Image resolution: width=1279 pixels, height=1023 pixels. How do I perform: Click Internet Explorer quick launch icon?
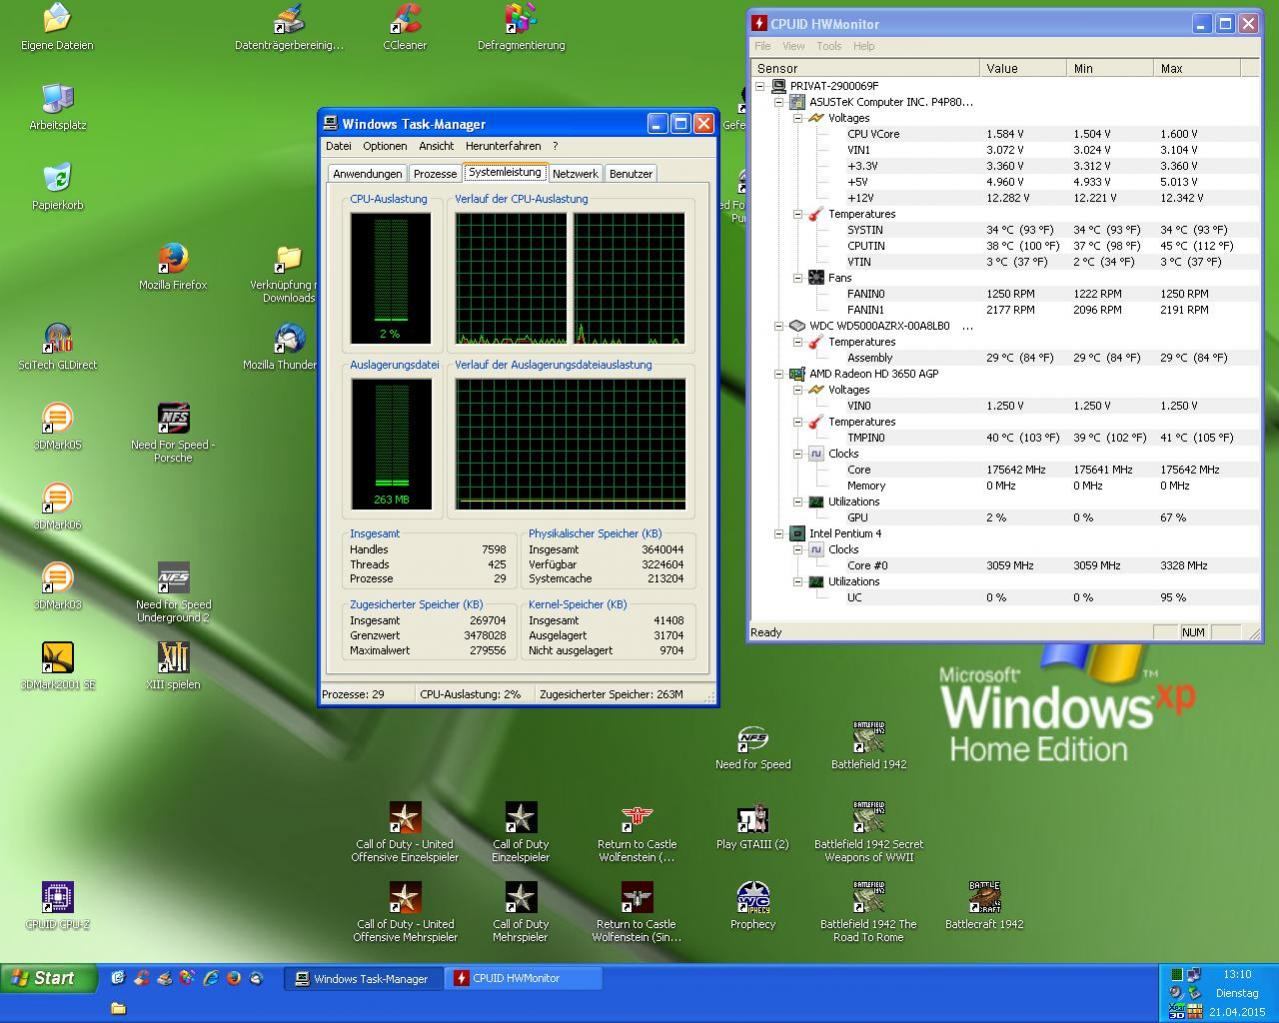point(211,978)
